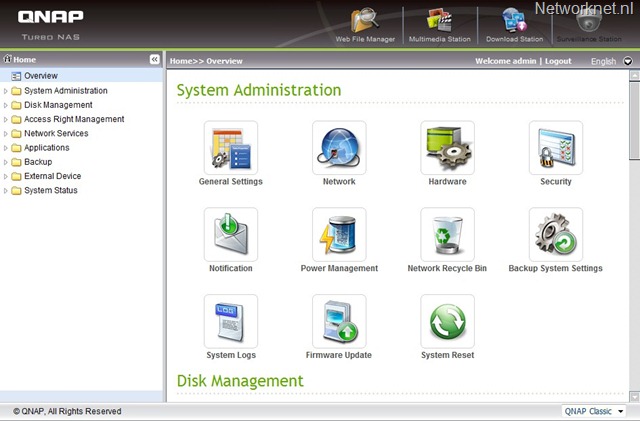This screenshot has width=640, height=421.
Task: Select External Device in sidebar tree
Action: click(x=52, y=176)
